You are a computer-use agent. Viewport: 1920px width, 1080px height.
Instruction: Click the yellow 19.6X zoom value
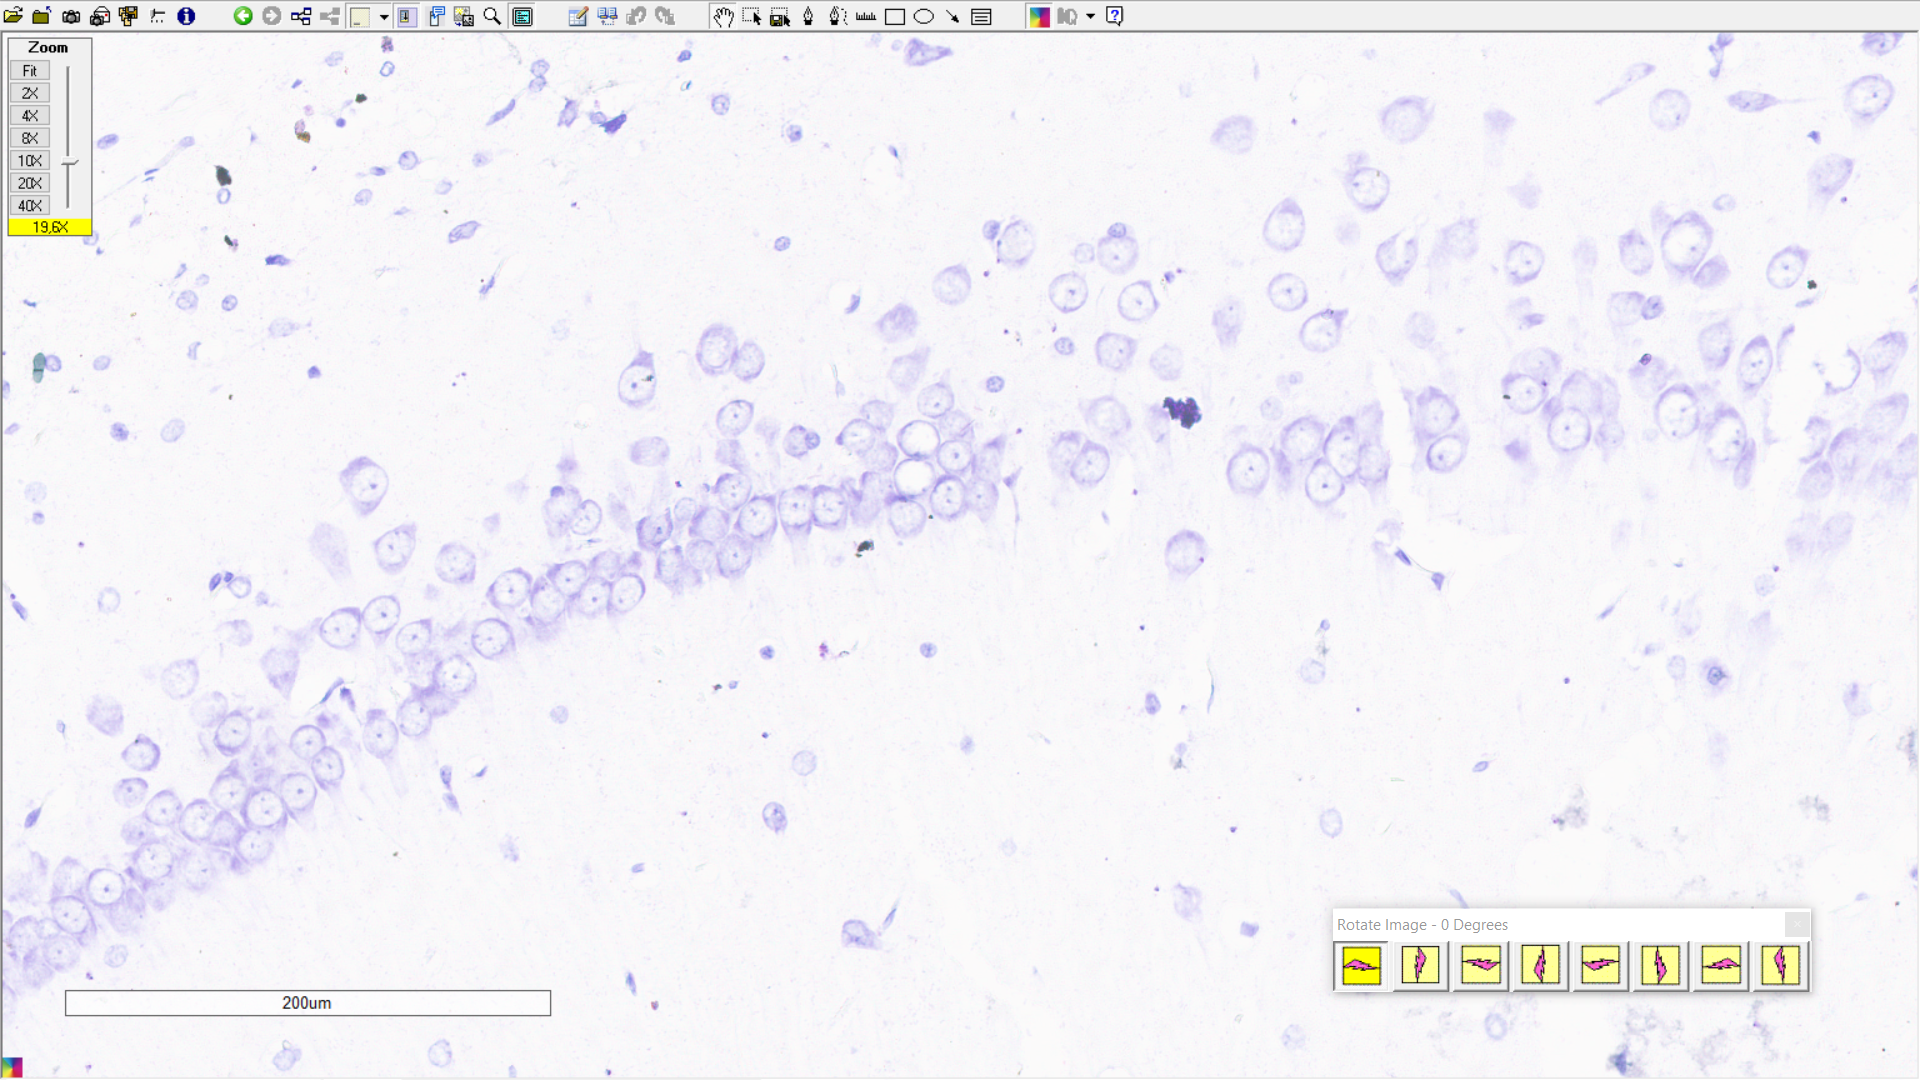pyautogui.click(x=50, y=227)
